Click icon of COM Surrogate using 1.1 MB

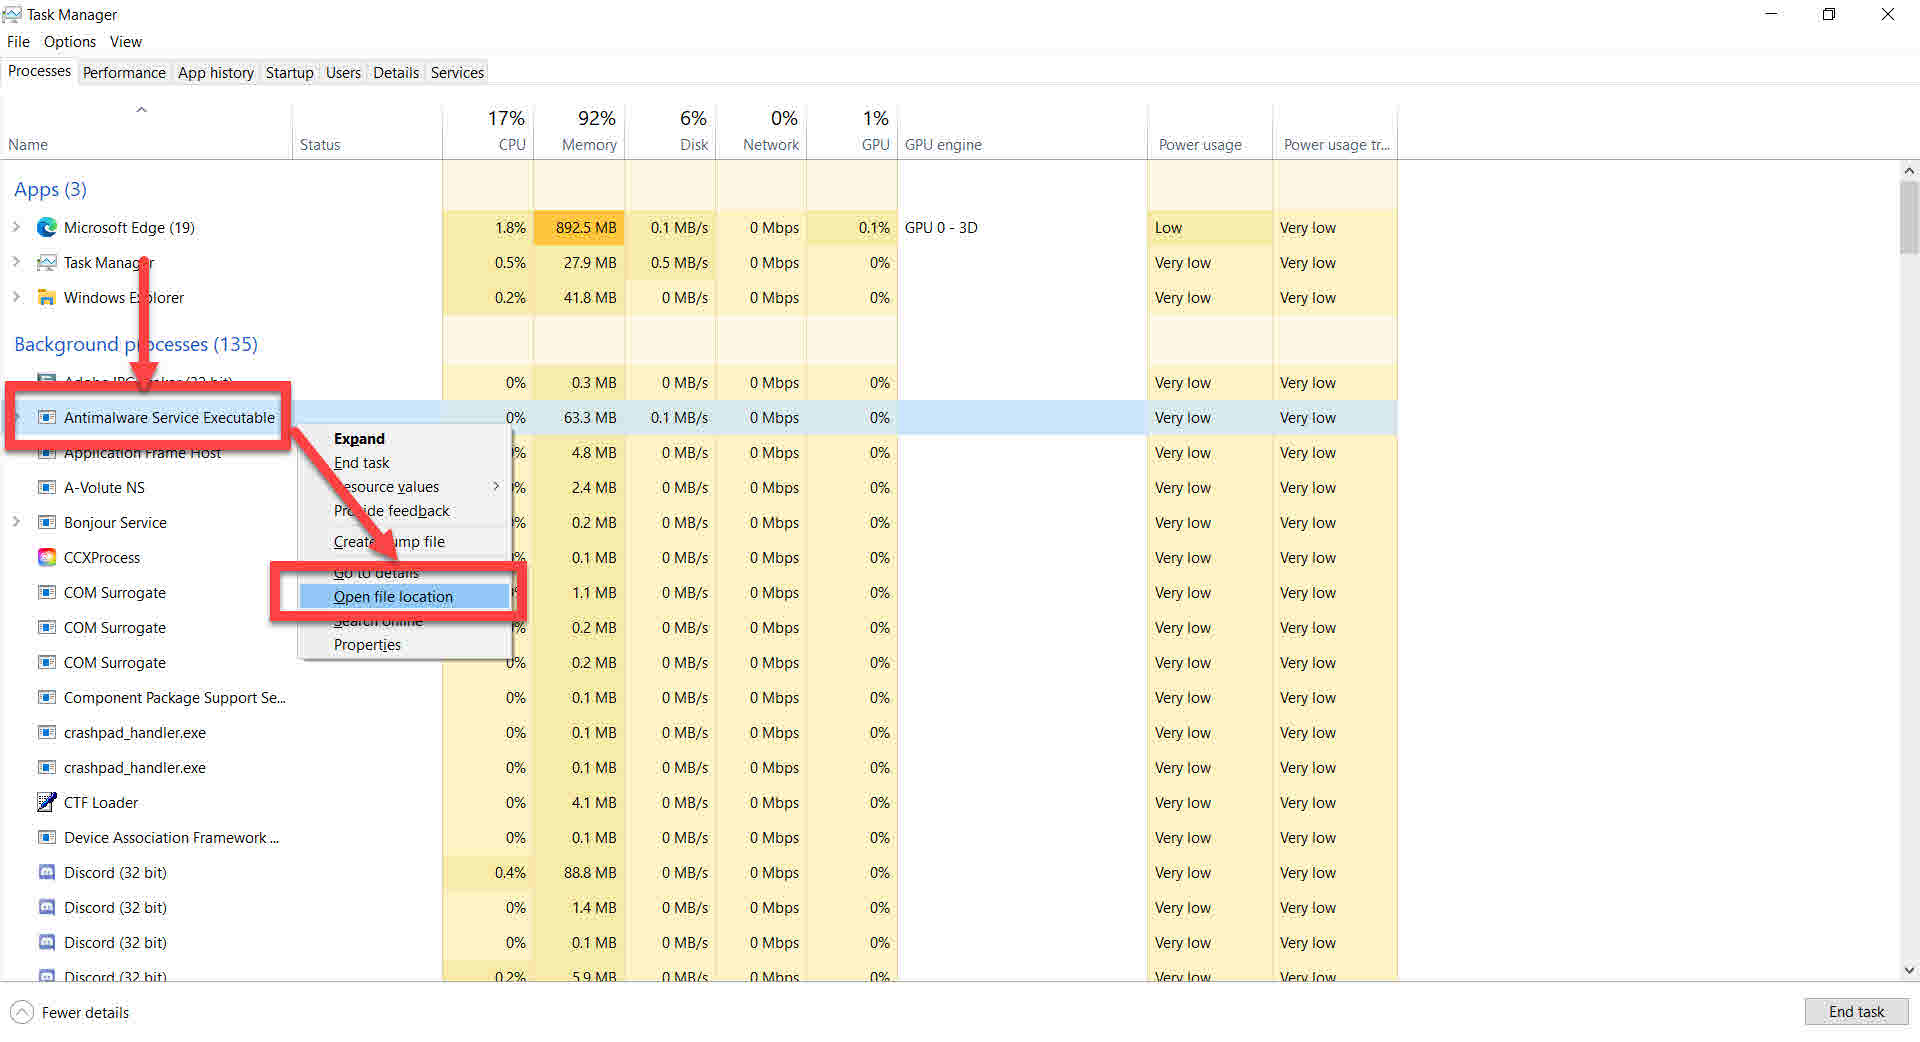point(46,593)
